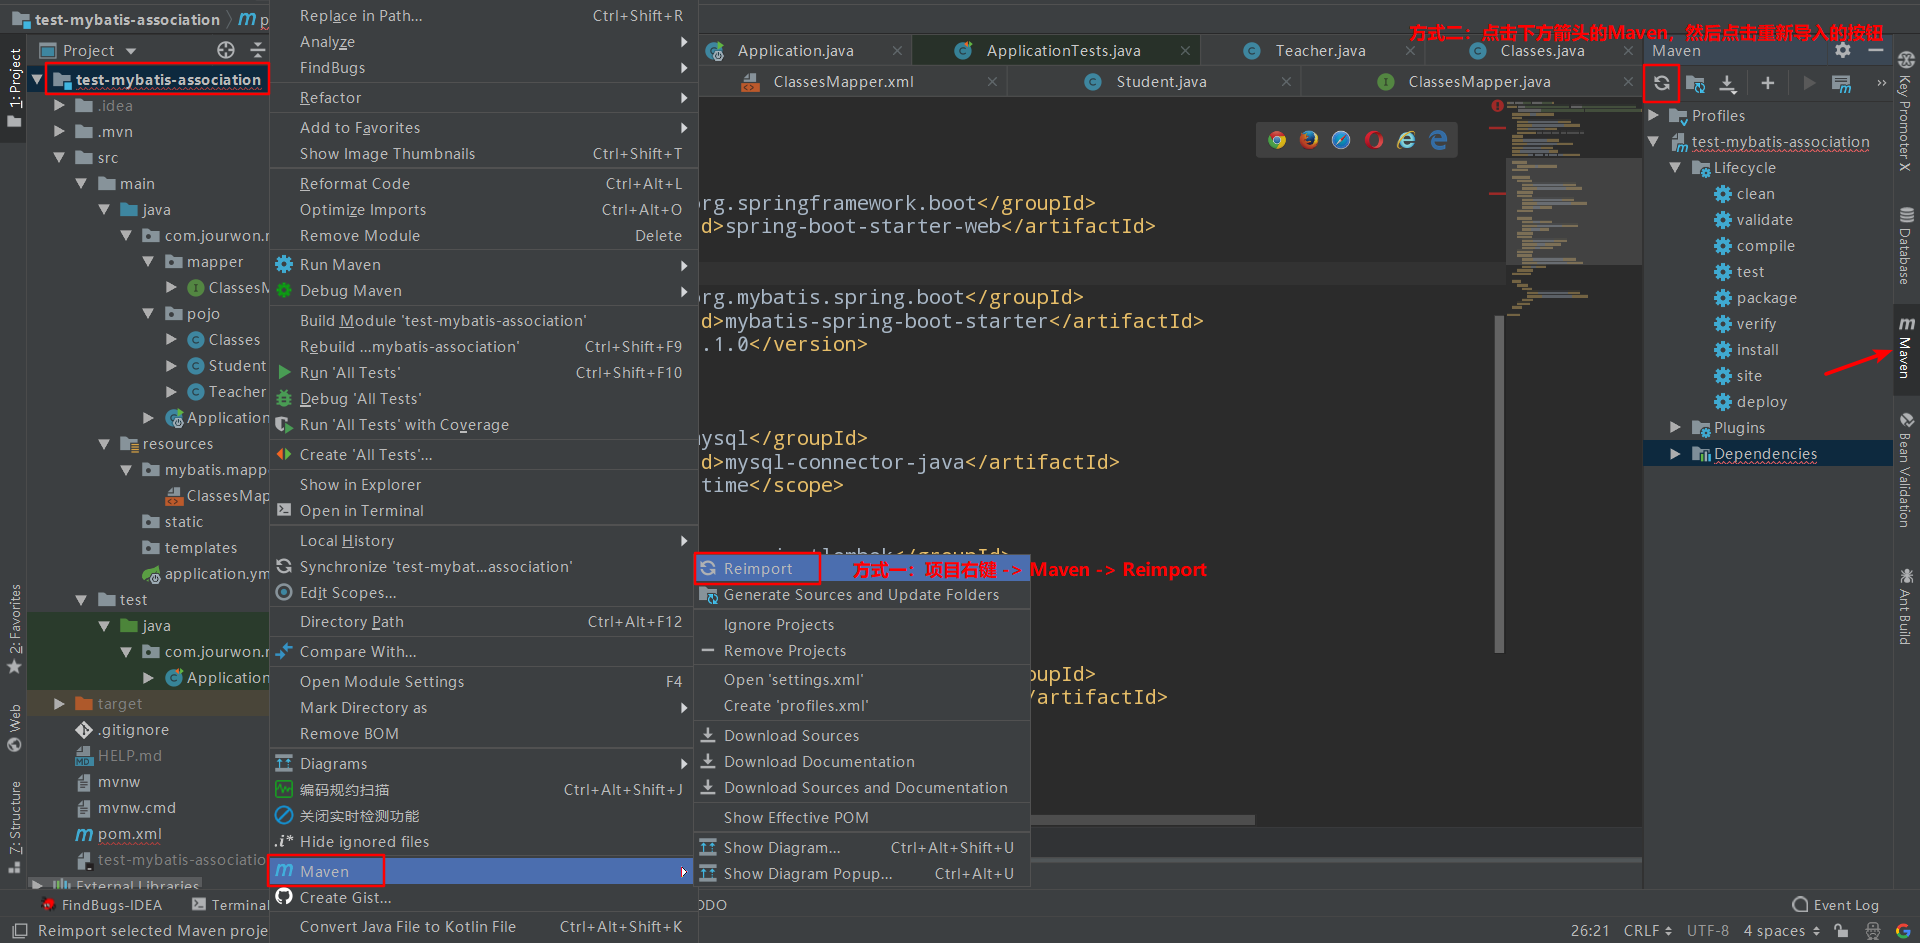Viewport: 1920px width, 943px height.
Task: Click Reimport All Maven Projects refresh icon
Action: coord(1661,83)
